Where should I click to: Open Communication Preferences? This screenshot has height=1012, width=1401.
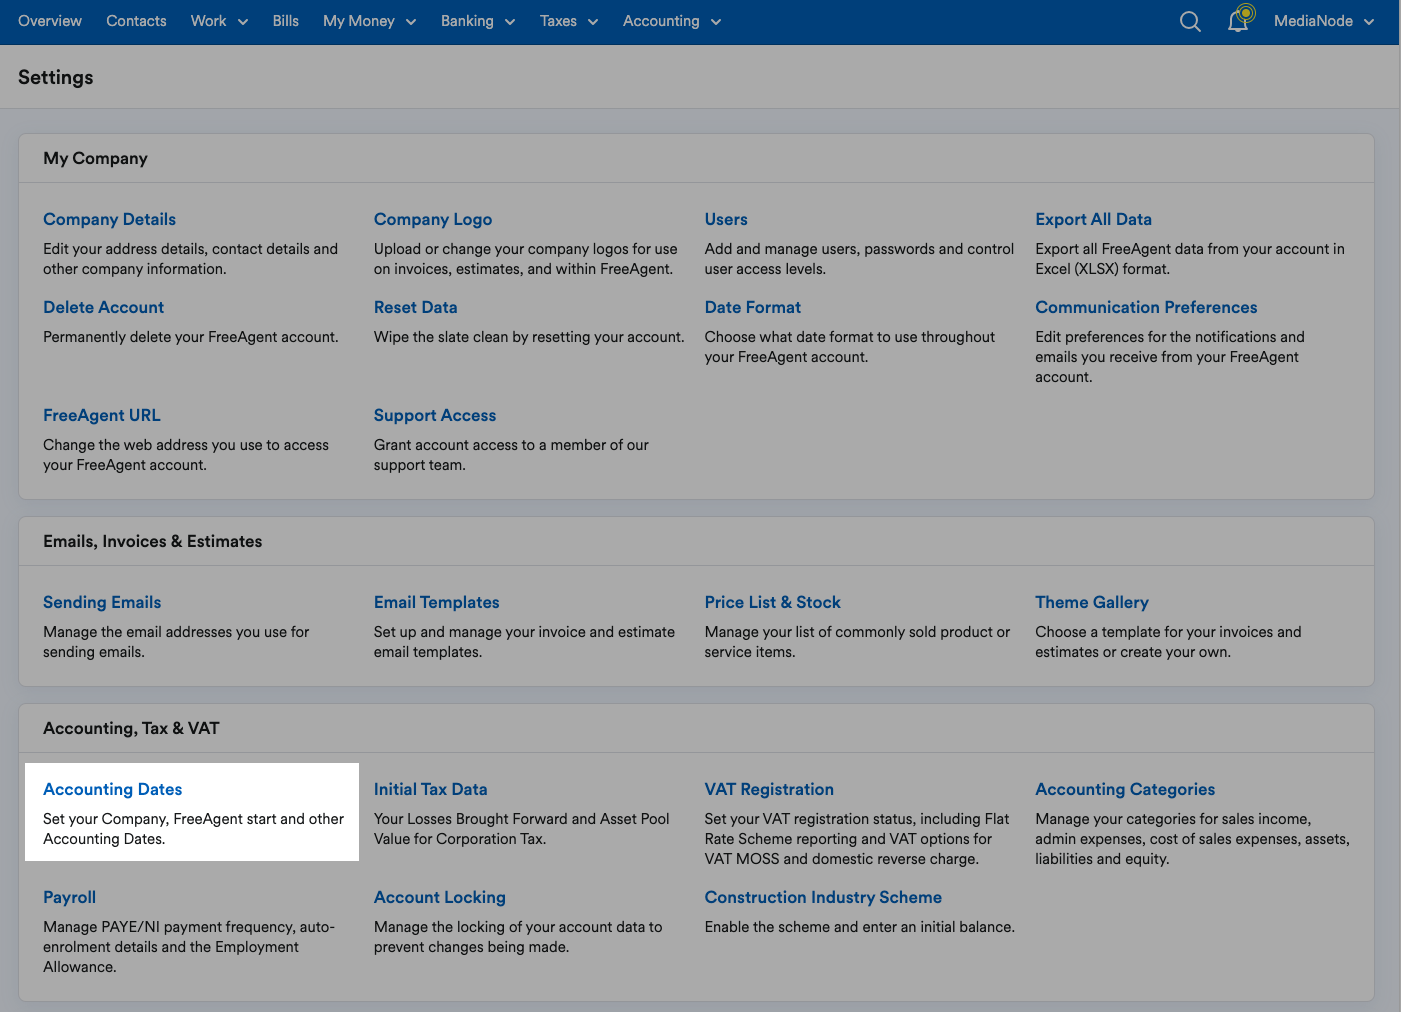[x=1146, y=307]
